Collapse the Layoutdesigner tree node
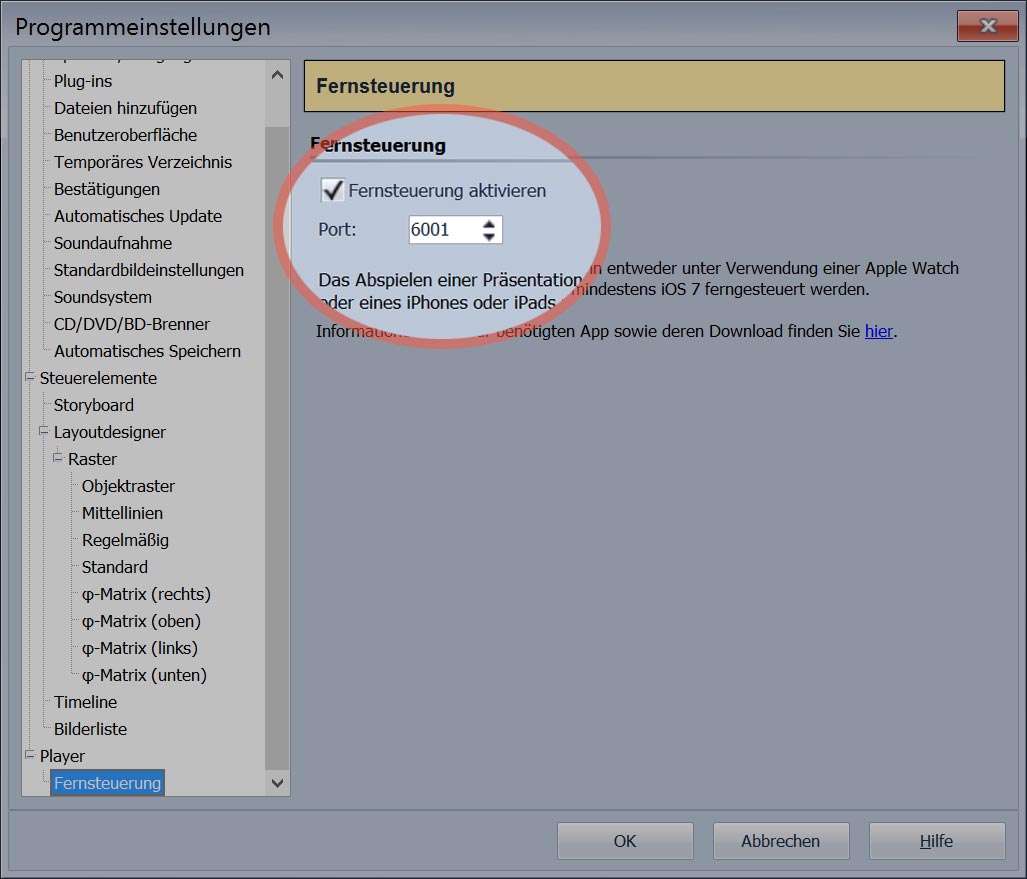 (x=43, y=432)
